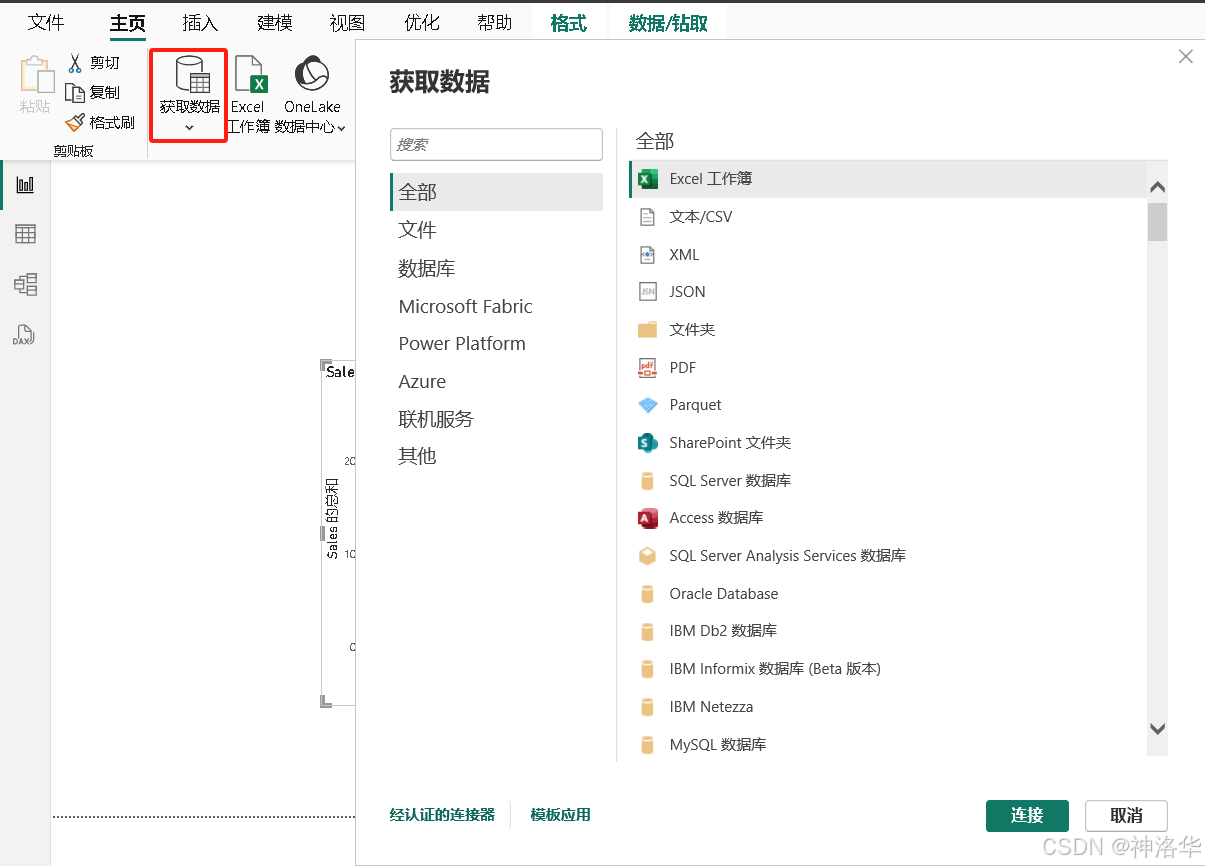This screenshot has width=1205, height=866.
Task: Select 文件夹 connector
Action: pos(887,330)
